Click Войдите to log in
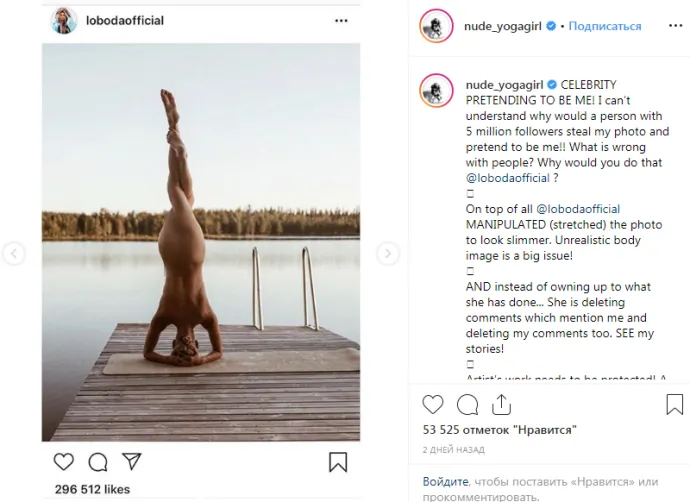Viewport: 690px width, 502px height. (445, 482)
